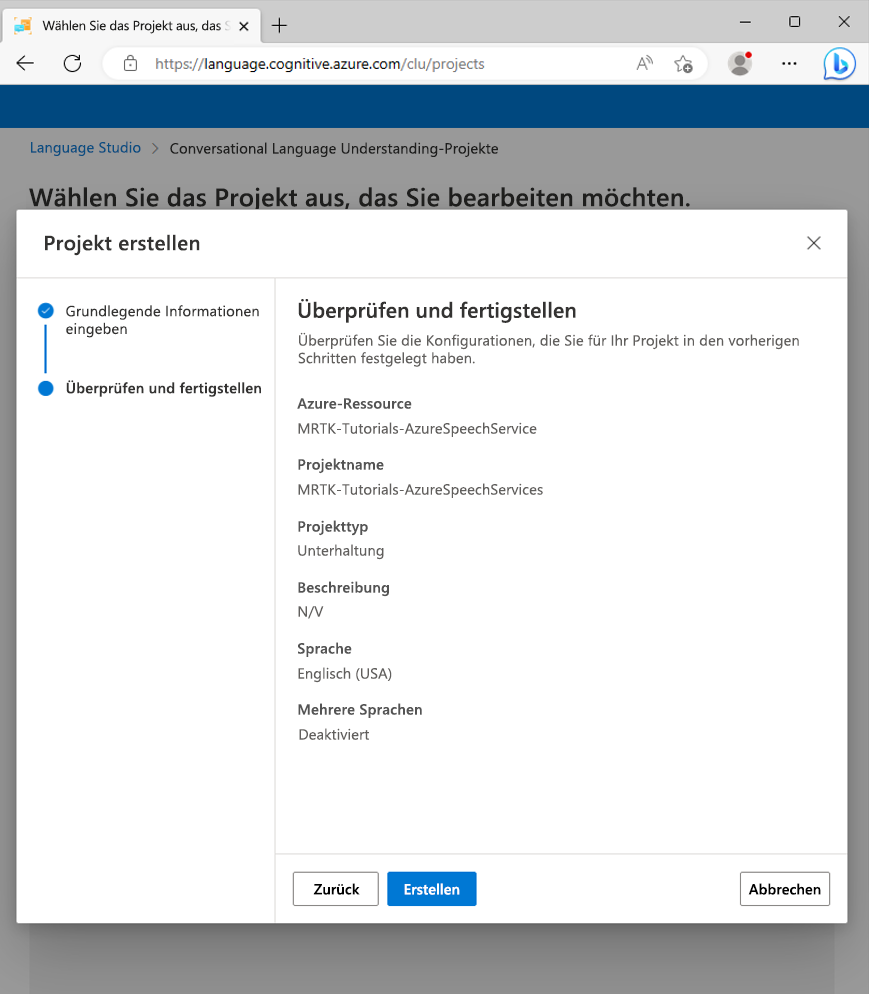Open the browser settings and more menu
Image resolution: width=869 pixels, height=994 pixels.
click(789, 63)
